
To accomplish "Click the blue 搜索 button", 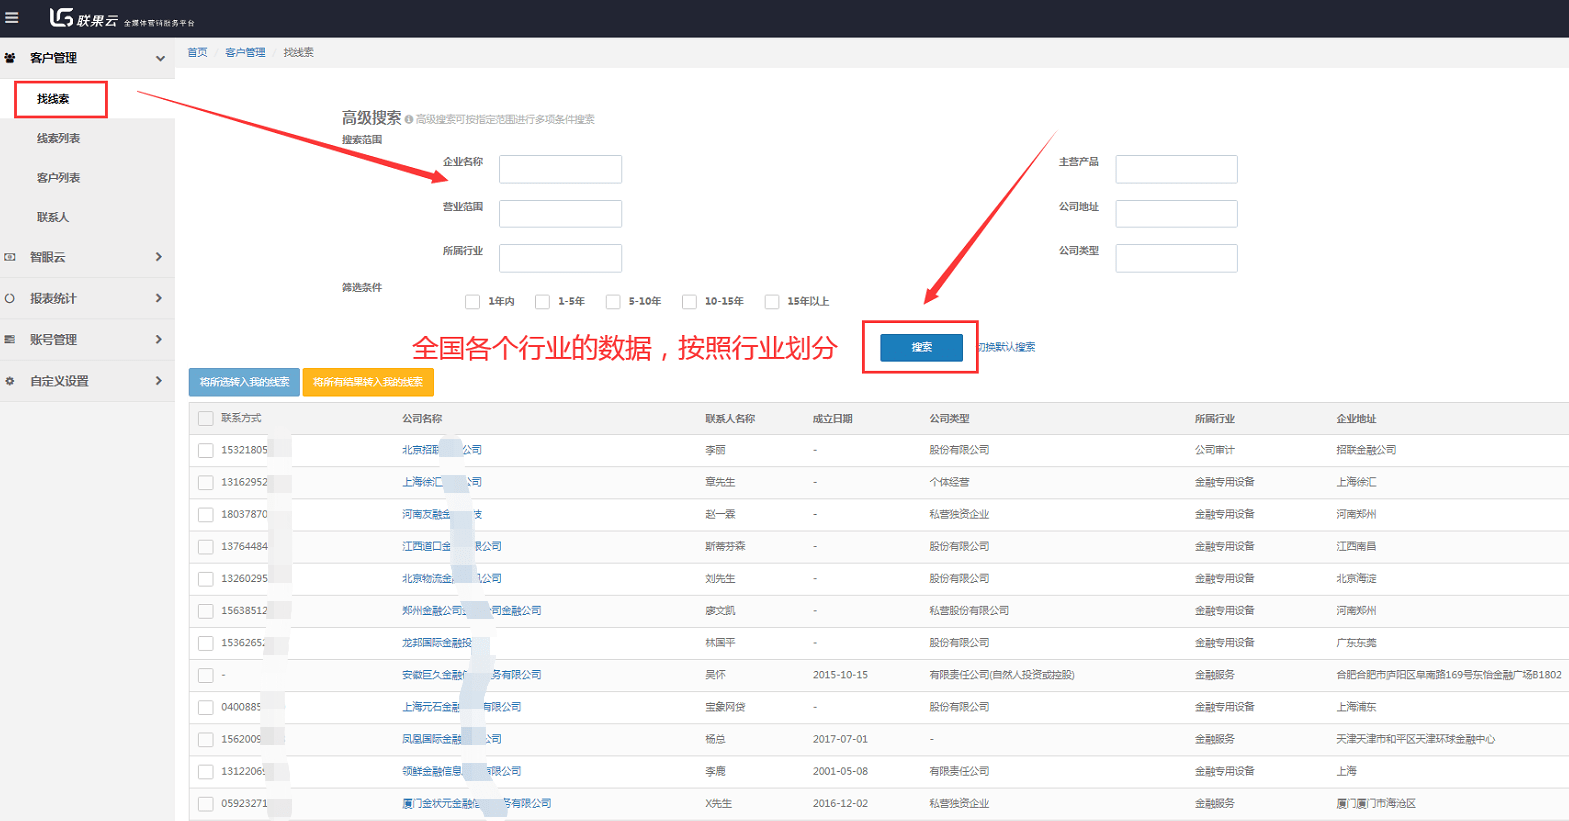I will [x=921, y=347].
